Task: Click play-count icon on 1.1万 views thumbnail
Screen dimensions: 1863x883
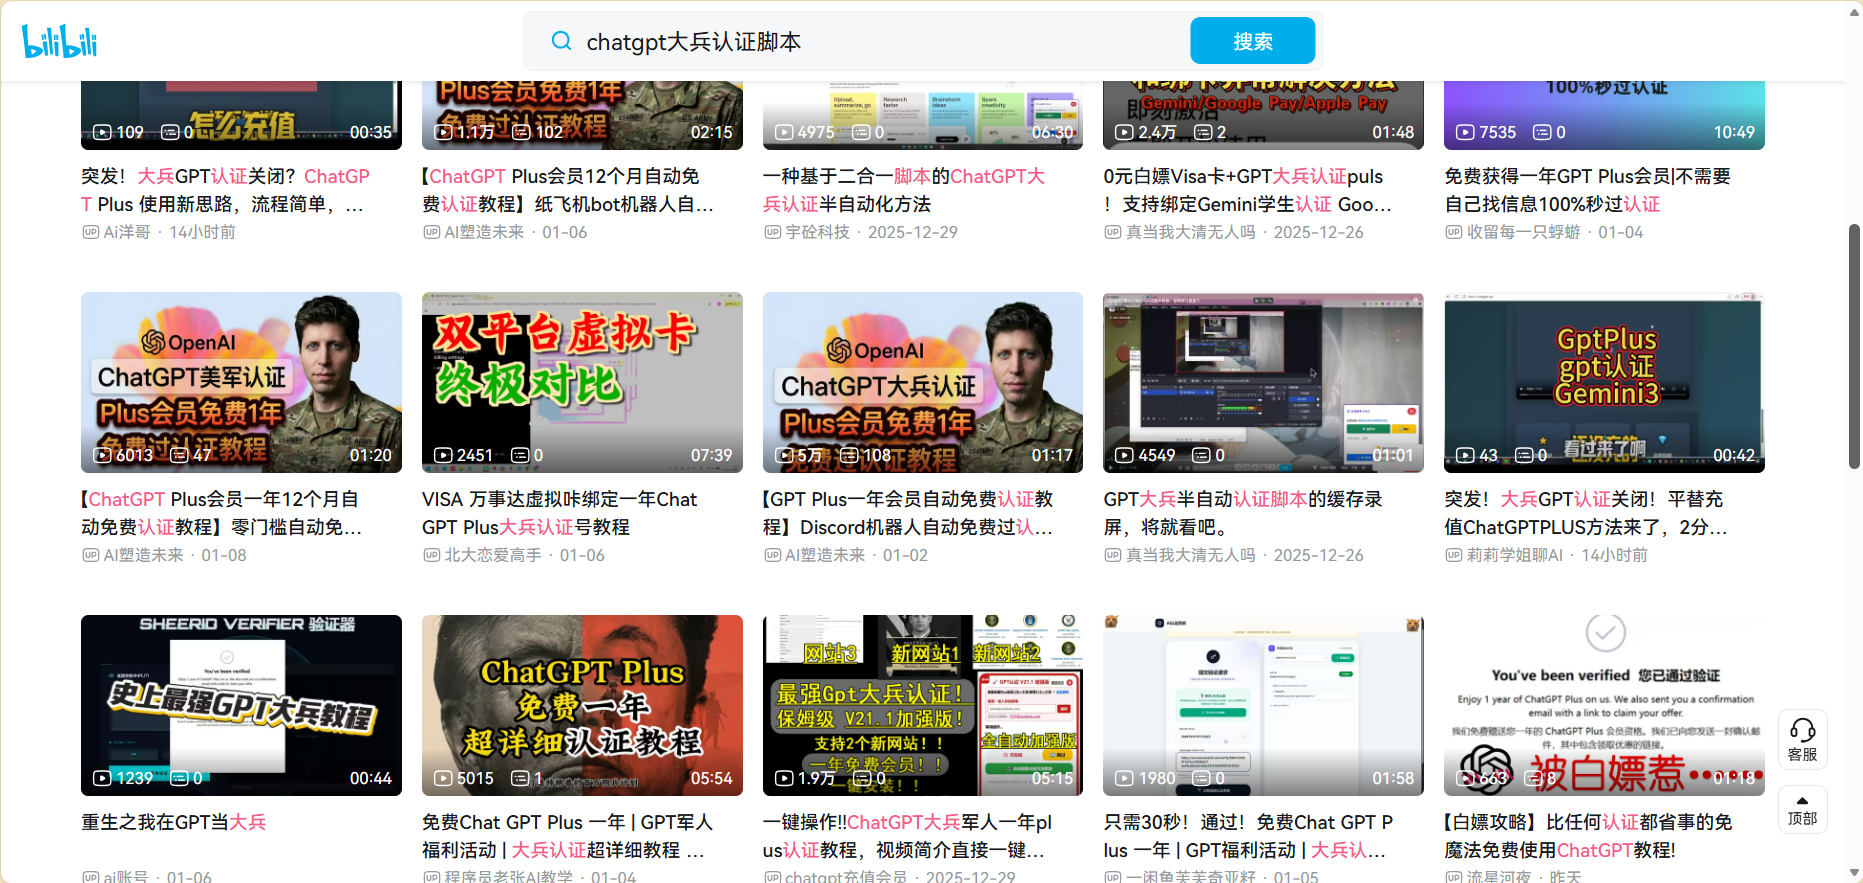Action: [x=443, y=132]
